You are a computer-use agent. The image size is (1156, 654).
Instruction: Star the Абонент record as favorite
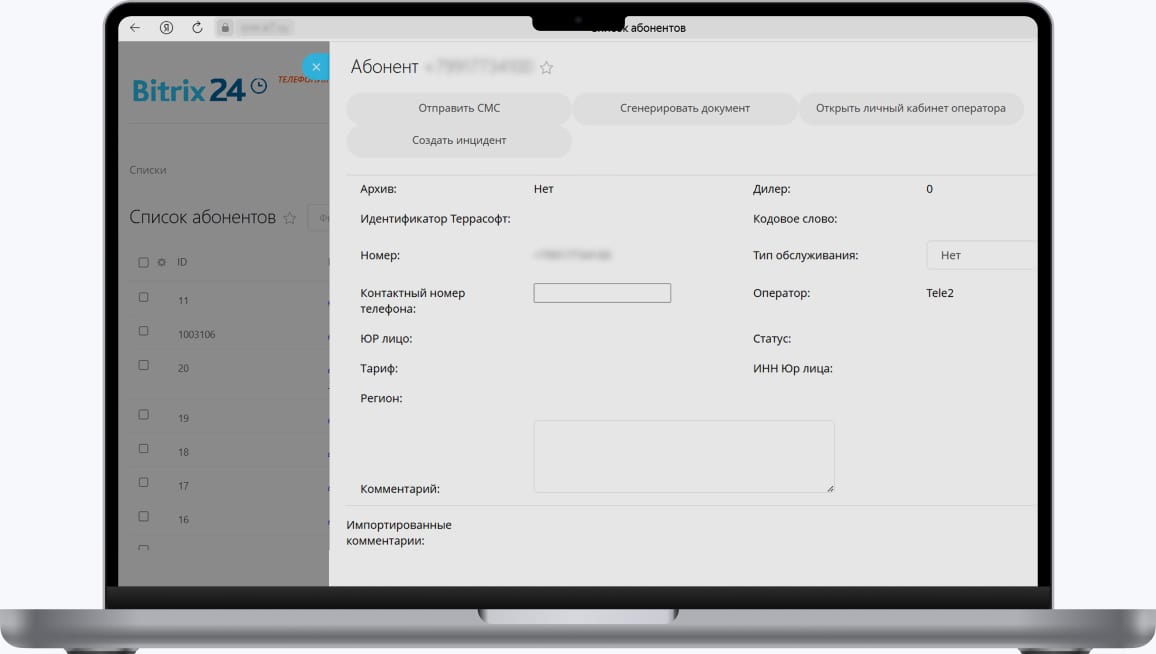tap(546, 68)
